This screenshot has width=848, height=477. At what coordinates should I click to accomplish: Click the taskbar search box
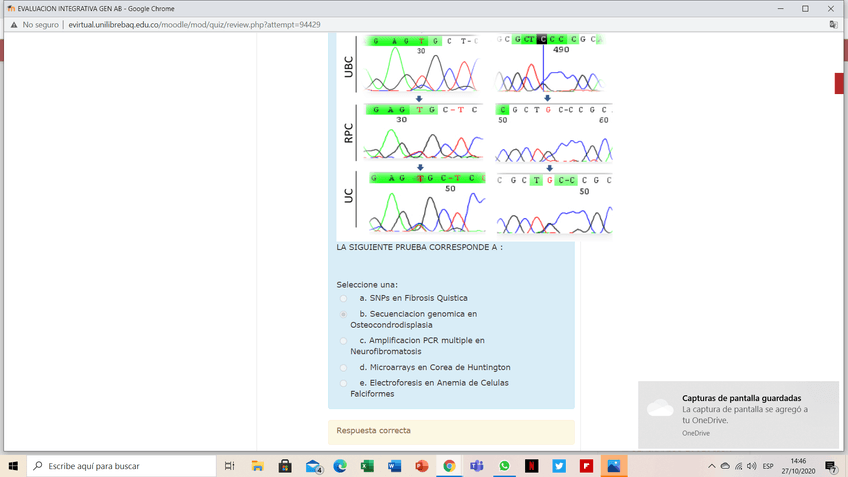121,466
